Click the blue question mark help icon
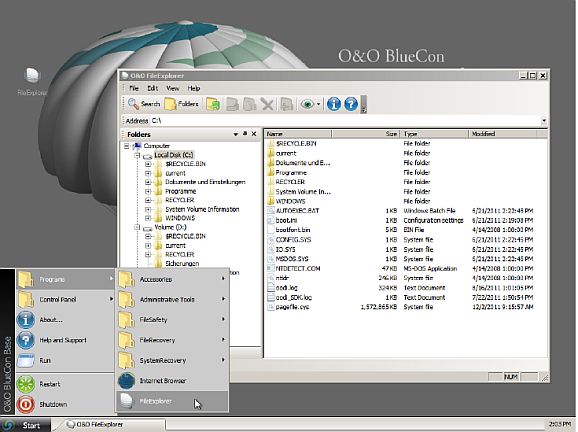Viewport: 578px width, 432px height. pos(351,104)
